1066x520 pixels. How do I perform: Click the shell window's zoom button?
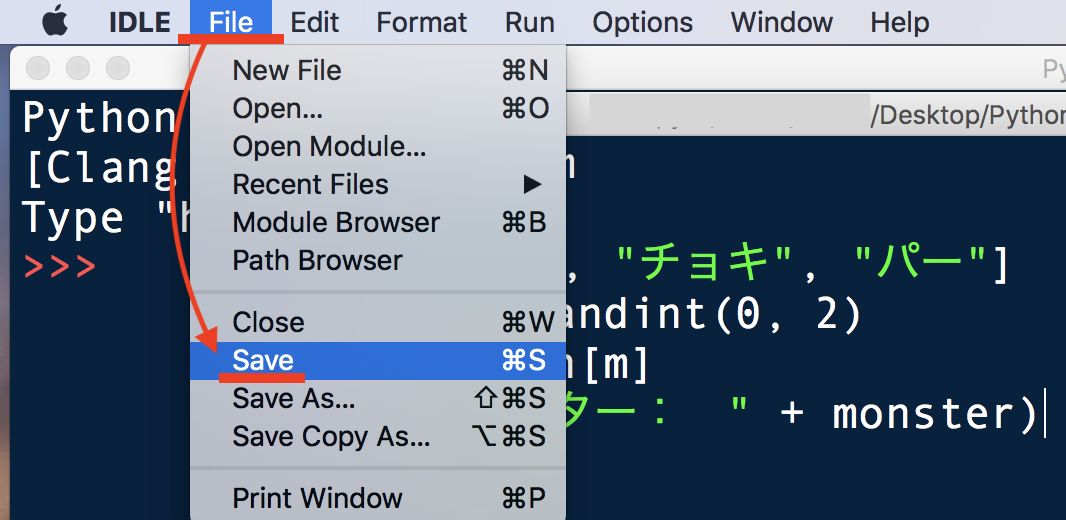(x=118, y=68)
